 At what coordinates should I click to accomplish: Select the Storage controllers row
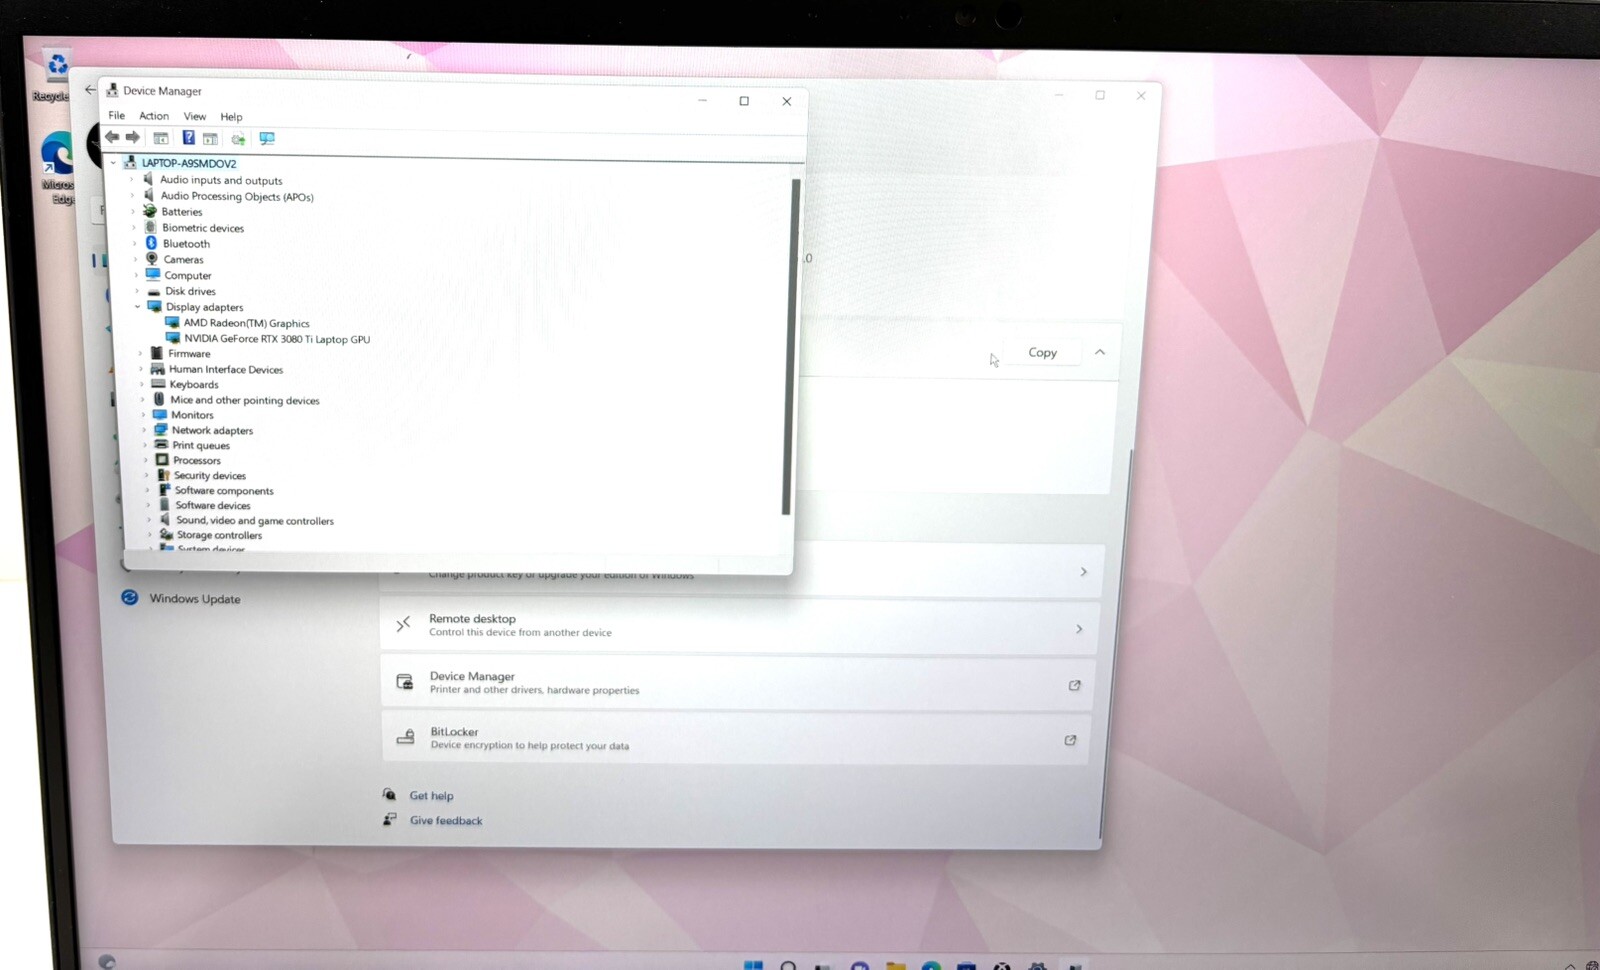click(x=219, y=536)
